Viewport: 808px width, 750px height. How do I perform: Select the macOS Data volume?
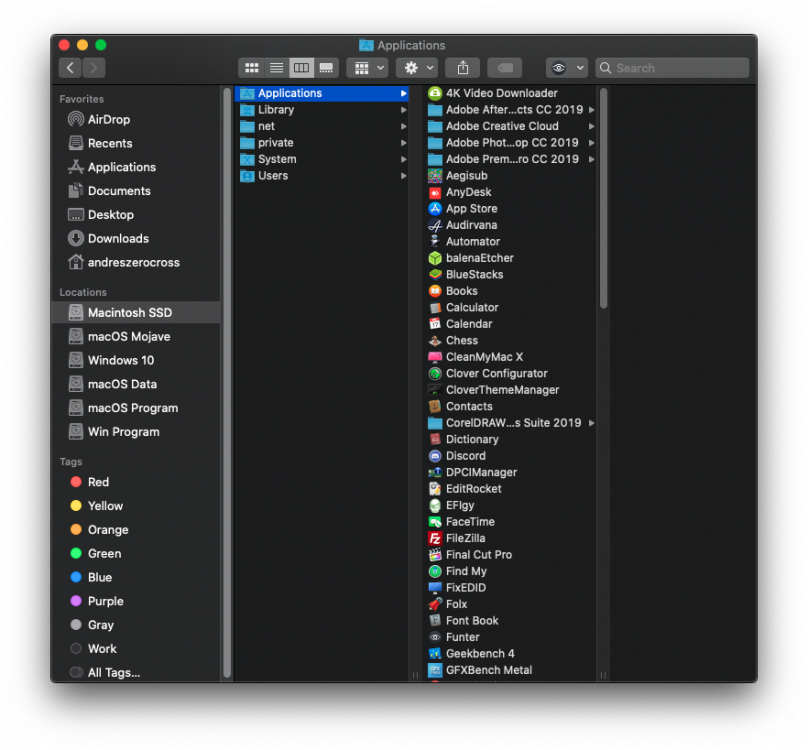[137, 384]
